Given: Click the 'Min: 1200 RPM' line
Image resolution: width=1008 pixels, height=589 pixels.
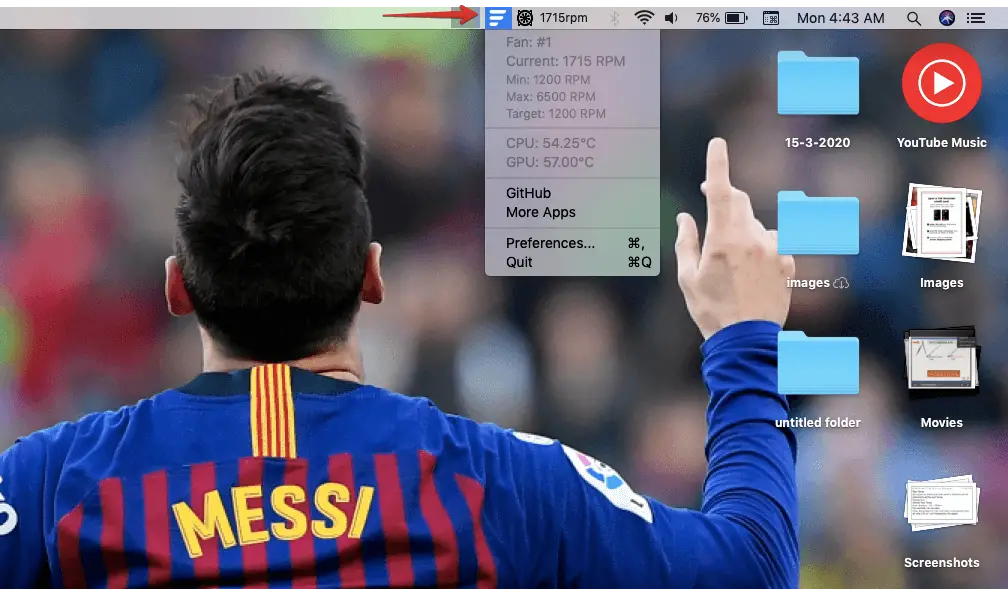Looking at the screenshot, I should pyautogui.click(x=572, y=80).
